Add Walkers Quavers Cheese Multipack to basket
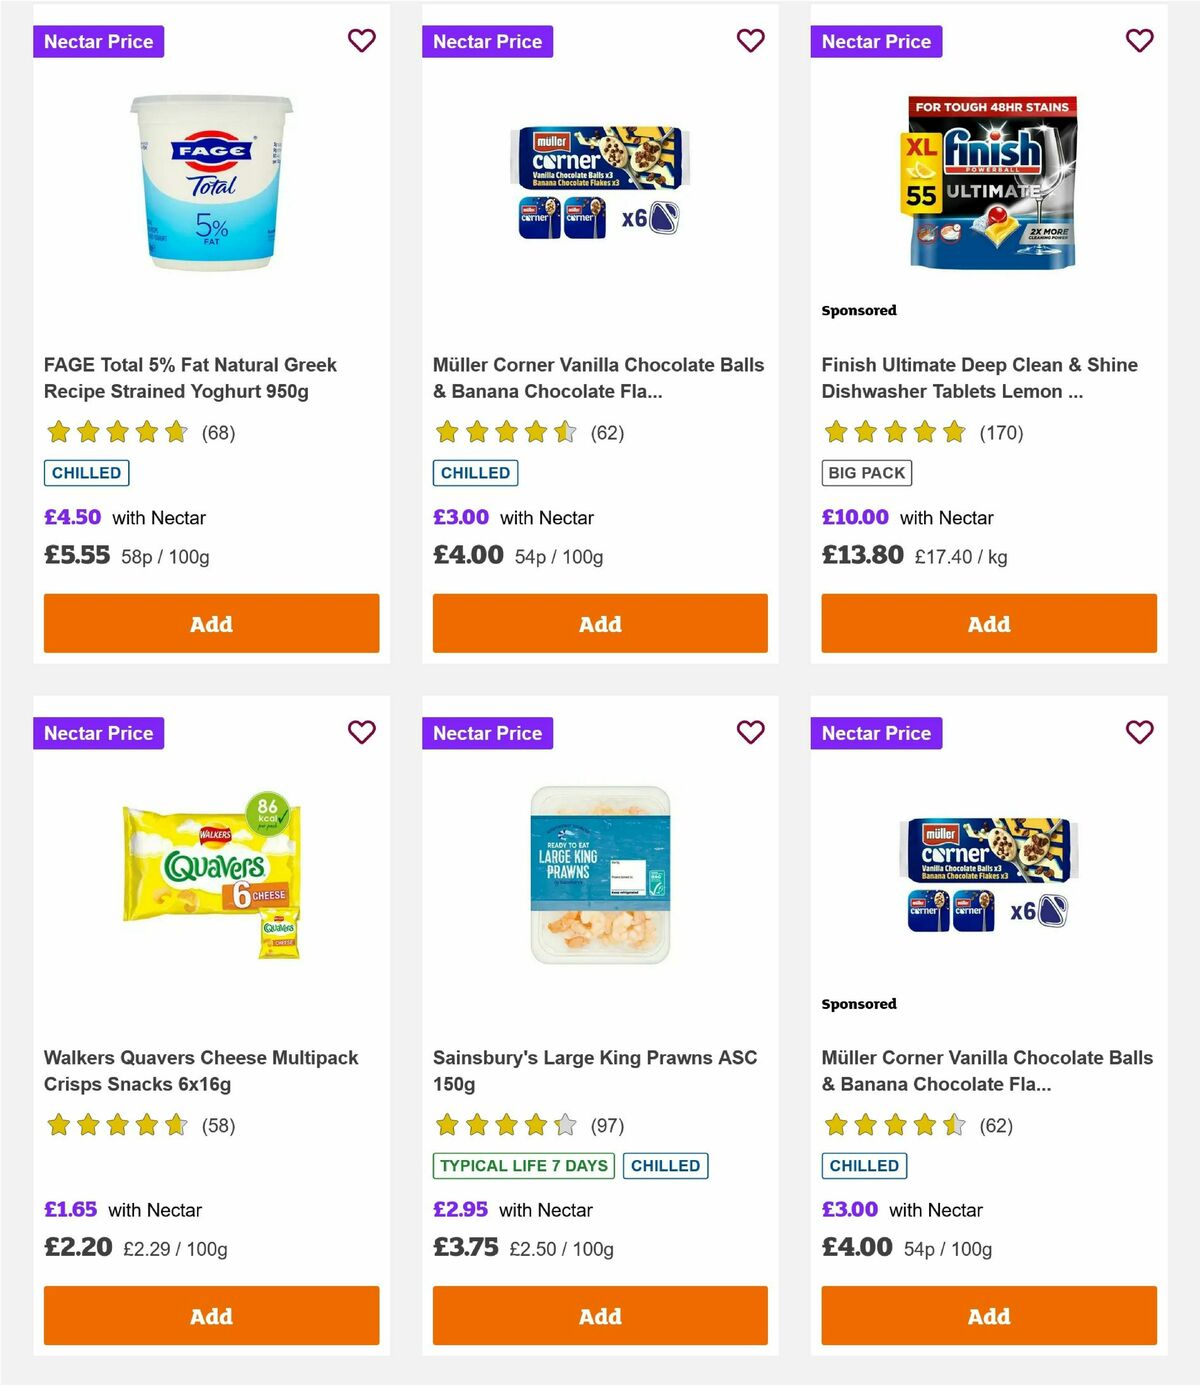This screenshot has height=1386, width=1200. (211, 1315)
